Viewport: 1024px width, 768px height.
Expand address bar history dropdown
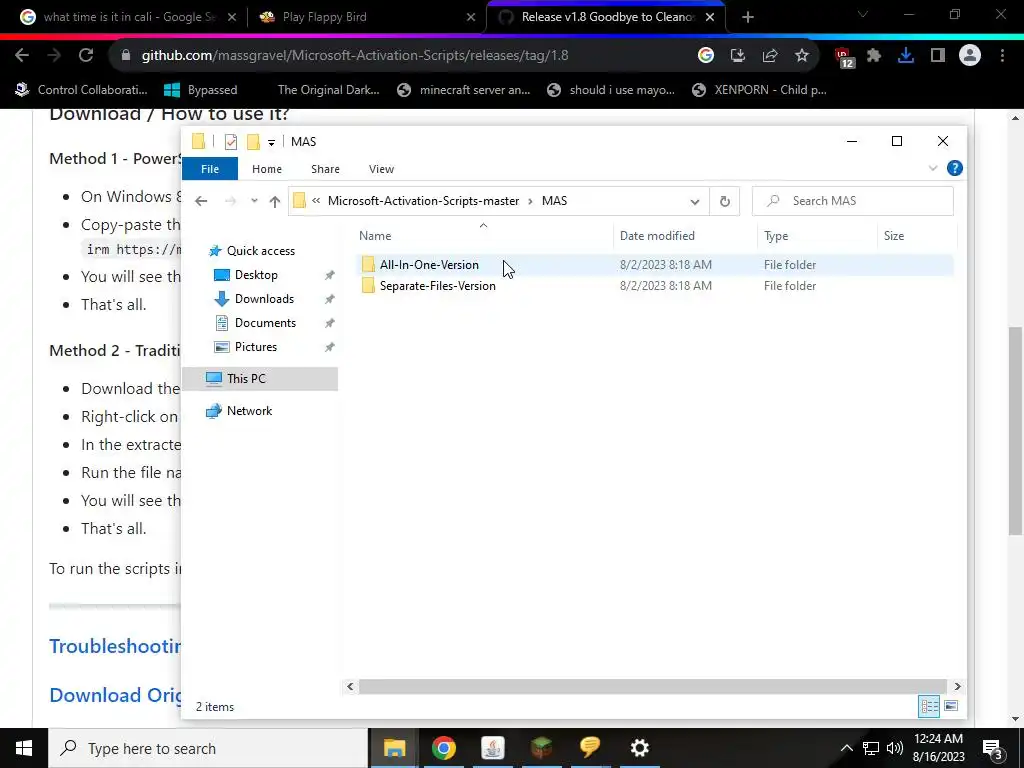pos(694,202)
